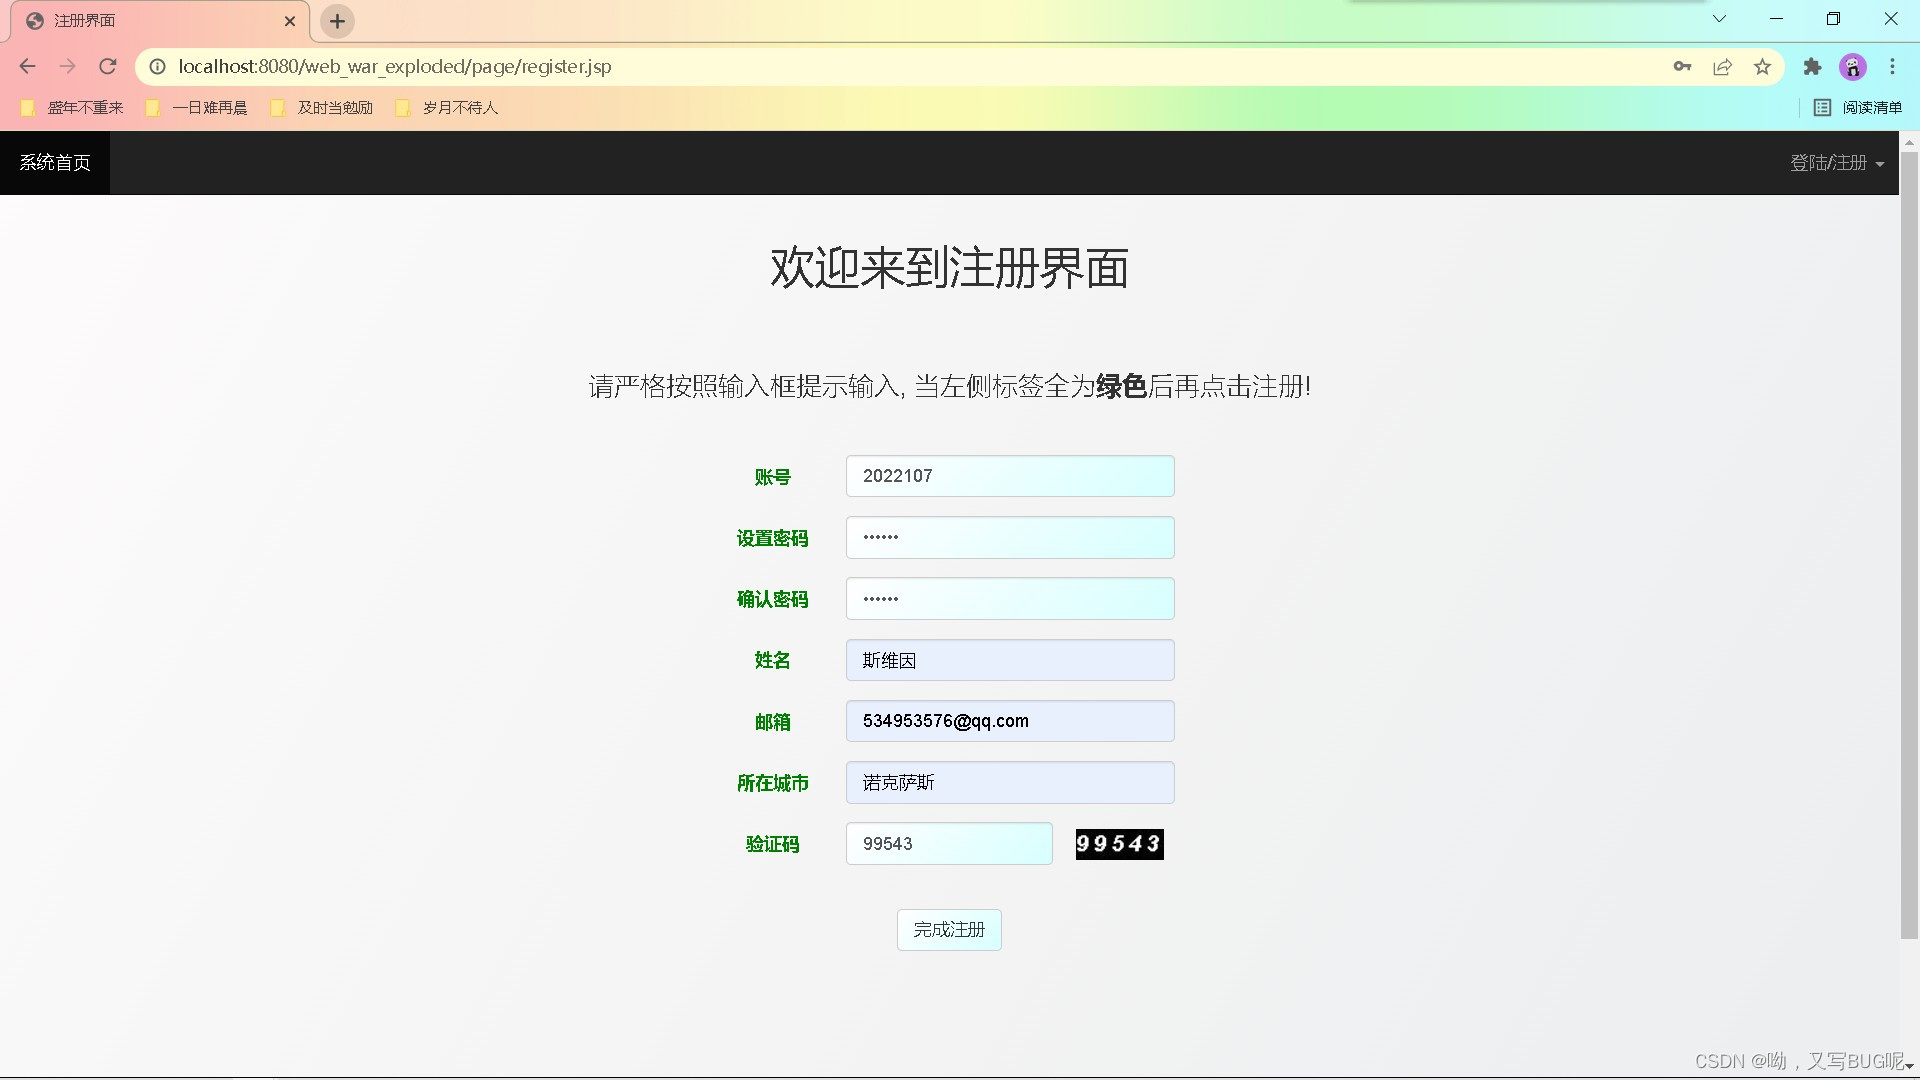Reload the registration page

point(108,67)
